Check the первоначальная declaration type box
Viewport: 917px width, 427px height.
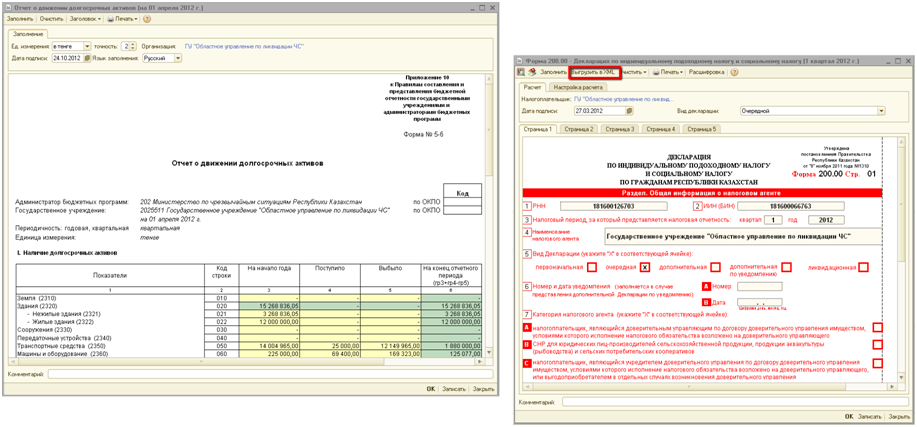[x=592, y=267]
